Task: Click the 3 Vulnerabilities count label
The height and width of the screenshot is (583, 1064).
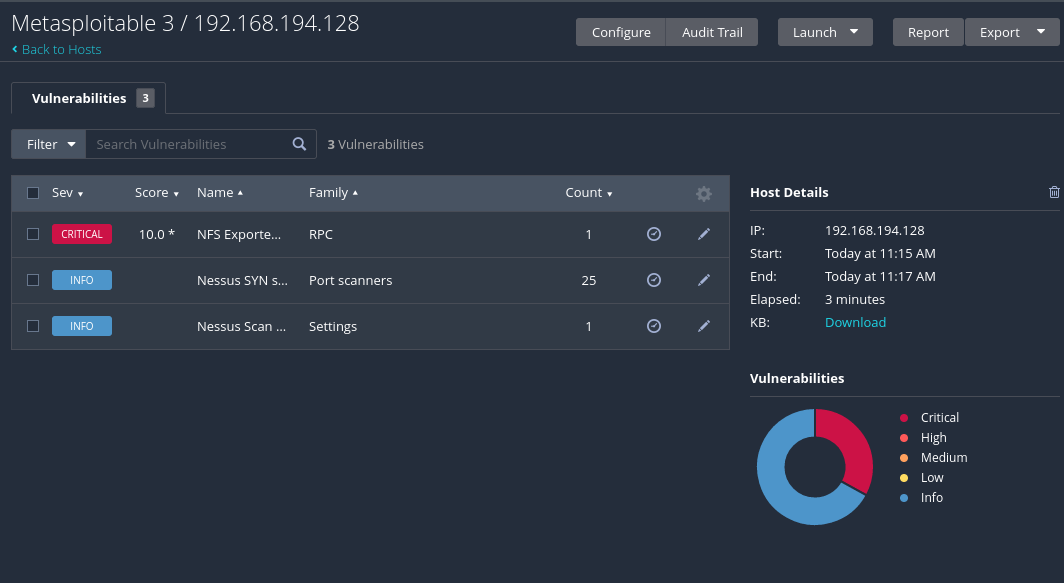Action: click(375, 144)
